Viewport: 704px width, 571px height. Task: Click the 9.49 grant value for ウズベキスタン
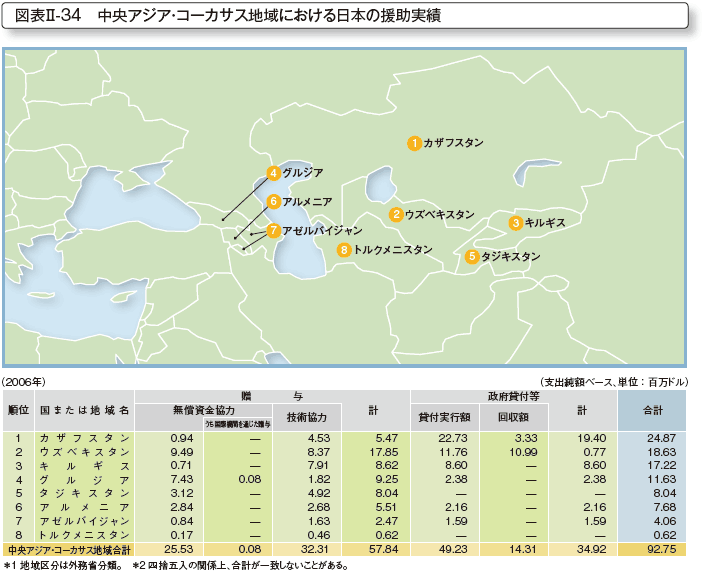pos(182,452)
